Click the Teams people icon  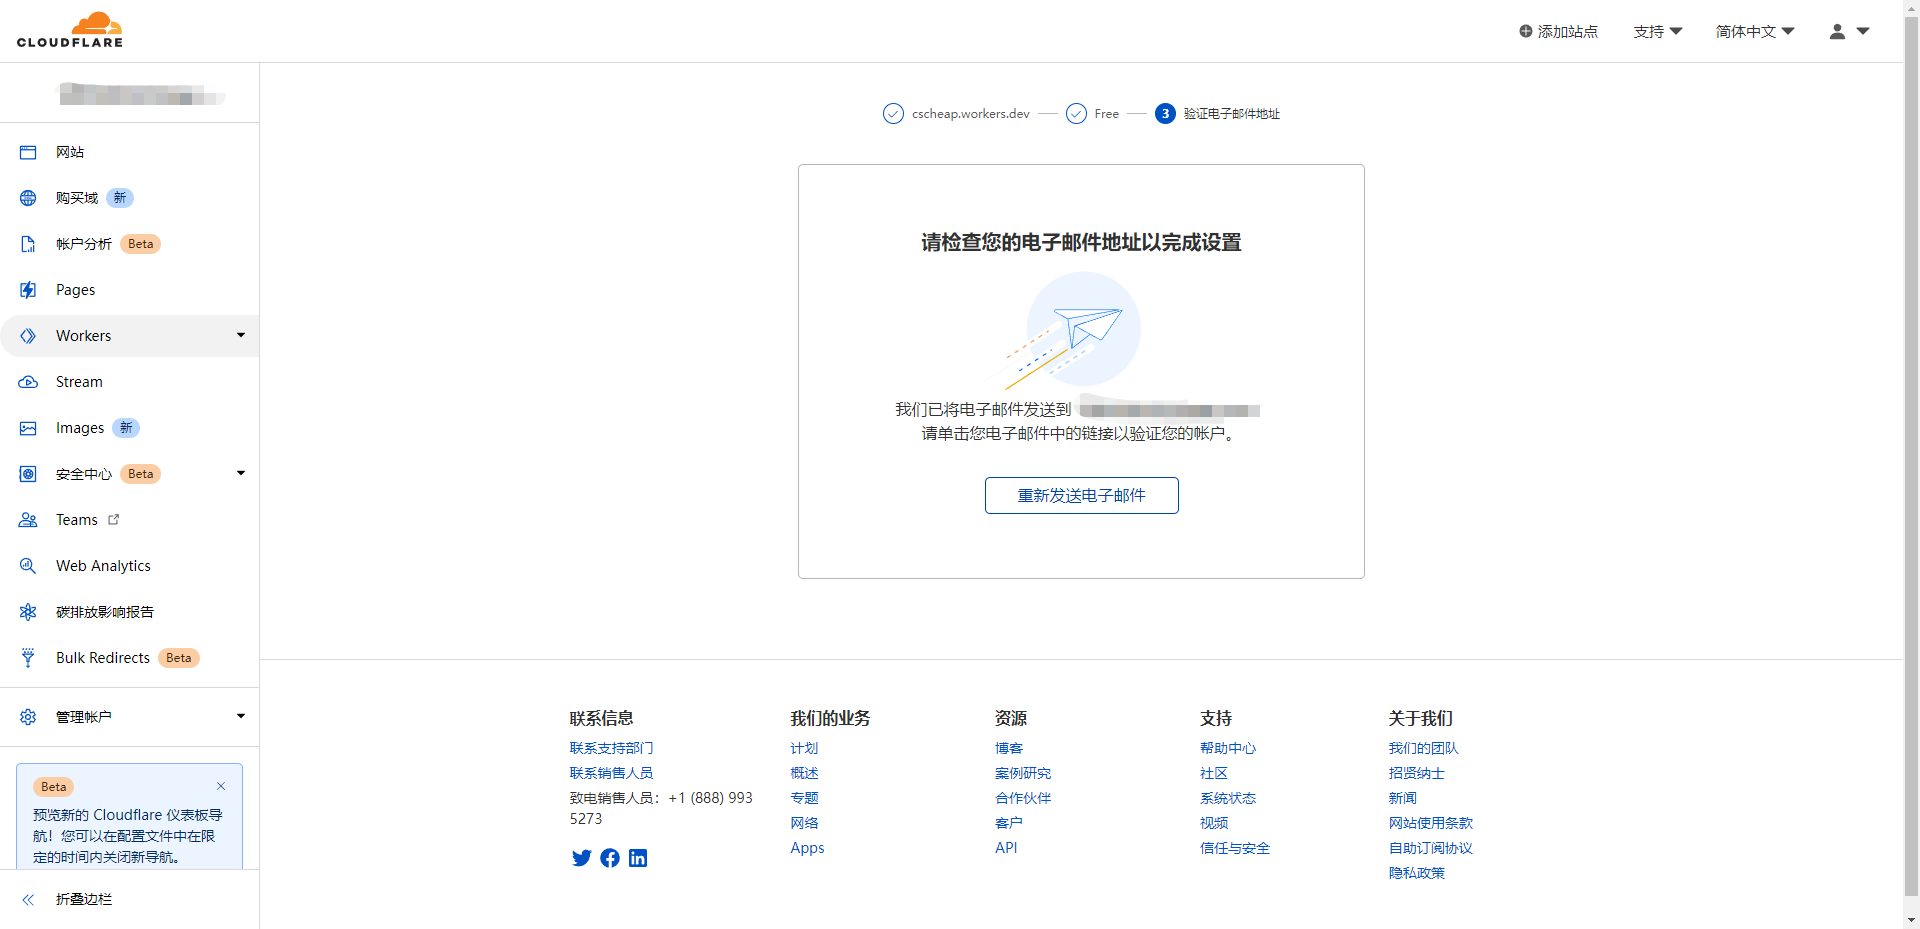(x=28, y=520)
